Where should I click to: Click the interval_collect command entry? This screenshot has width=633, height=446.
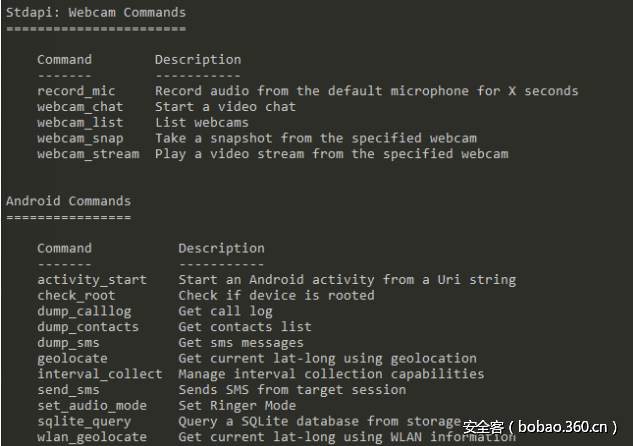(99, 374)
